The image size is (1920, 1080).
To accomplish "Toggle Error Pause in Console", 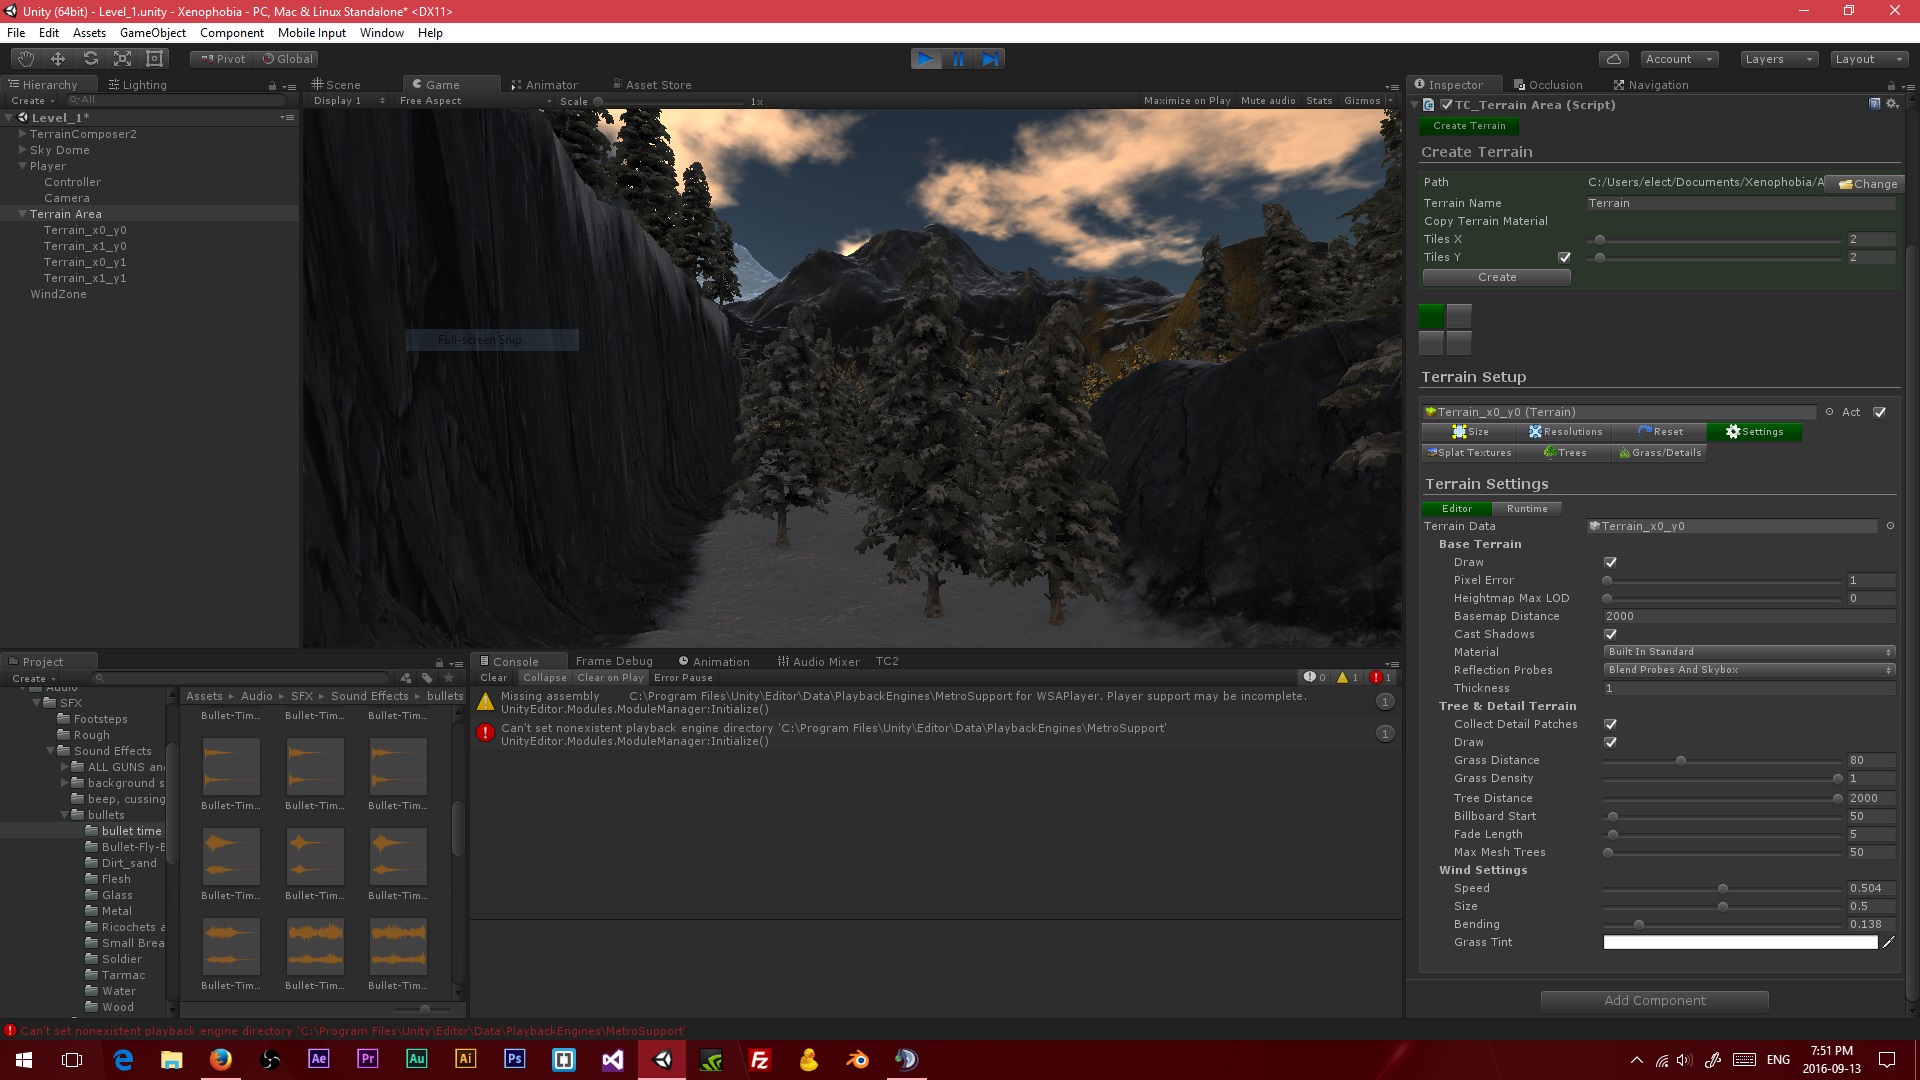I will pyautogui.click(x=683, y=678).
